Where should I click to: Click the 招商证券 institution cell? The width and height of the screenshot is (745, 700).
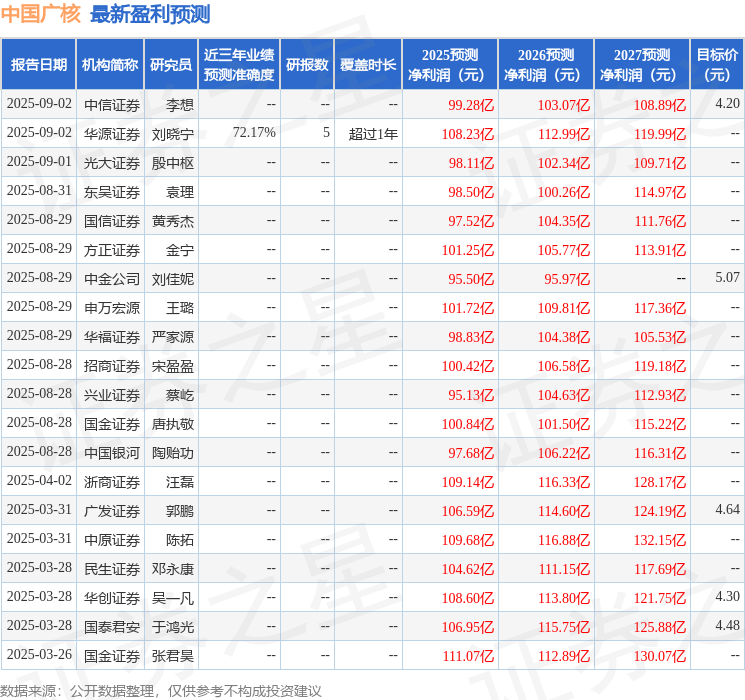click(x=112, y=365)
